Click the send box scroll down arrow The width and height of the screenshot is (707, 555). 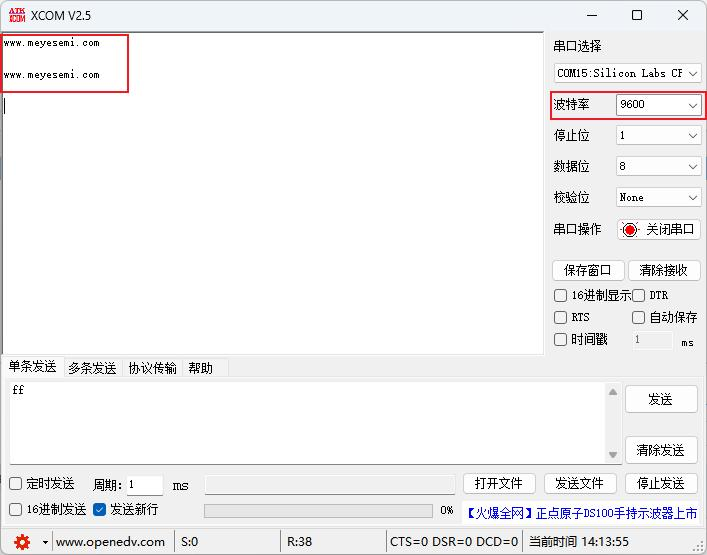613,454
